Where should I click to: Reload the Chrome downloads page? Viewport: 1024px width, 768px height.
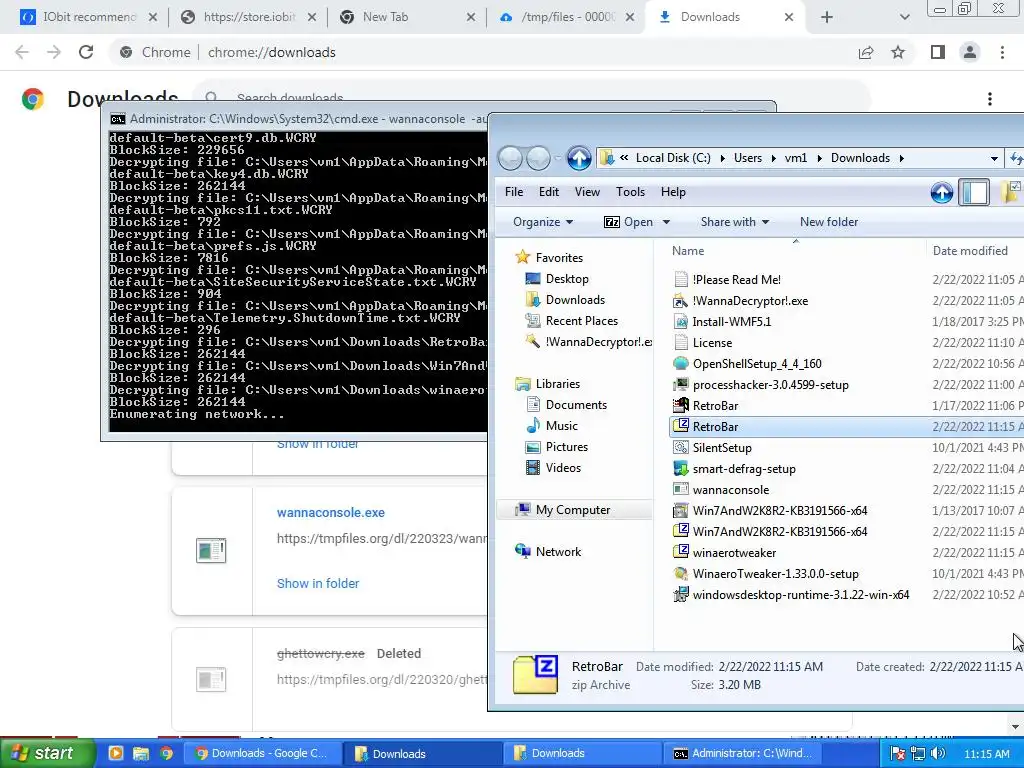86,52
